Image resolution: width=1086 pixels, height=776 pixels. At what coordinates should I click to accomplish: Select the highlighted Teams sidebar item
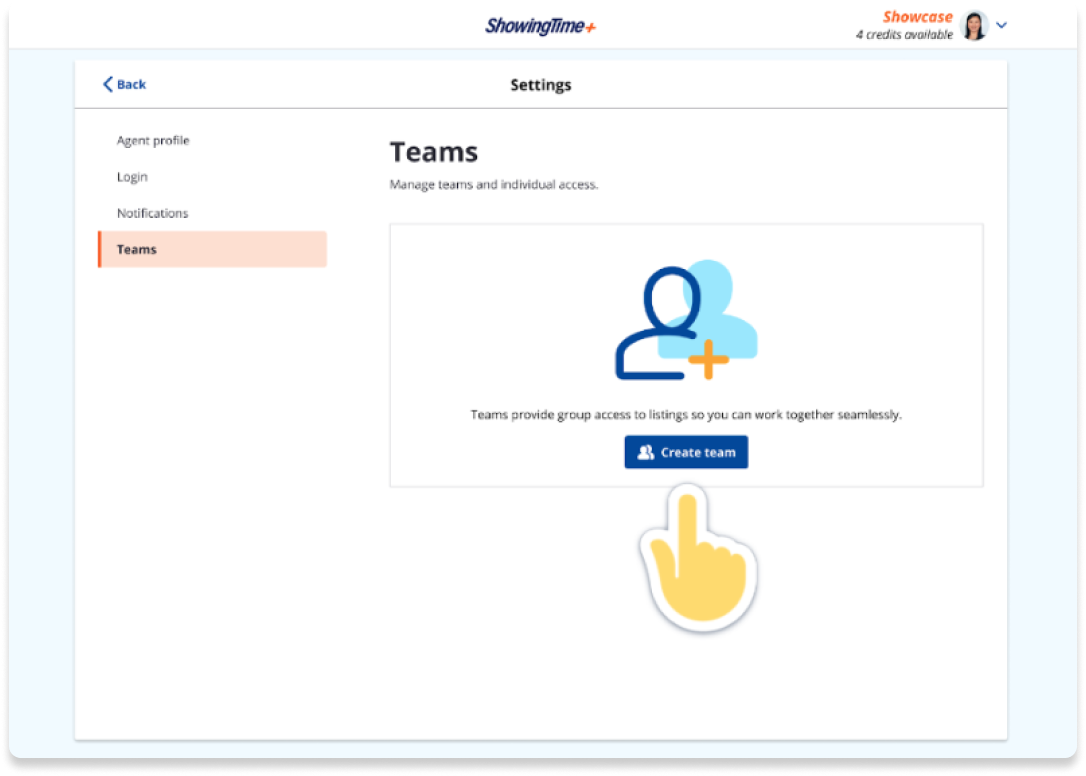[x=212, y=249]
